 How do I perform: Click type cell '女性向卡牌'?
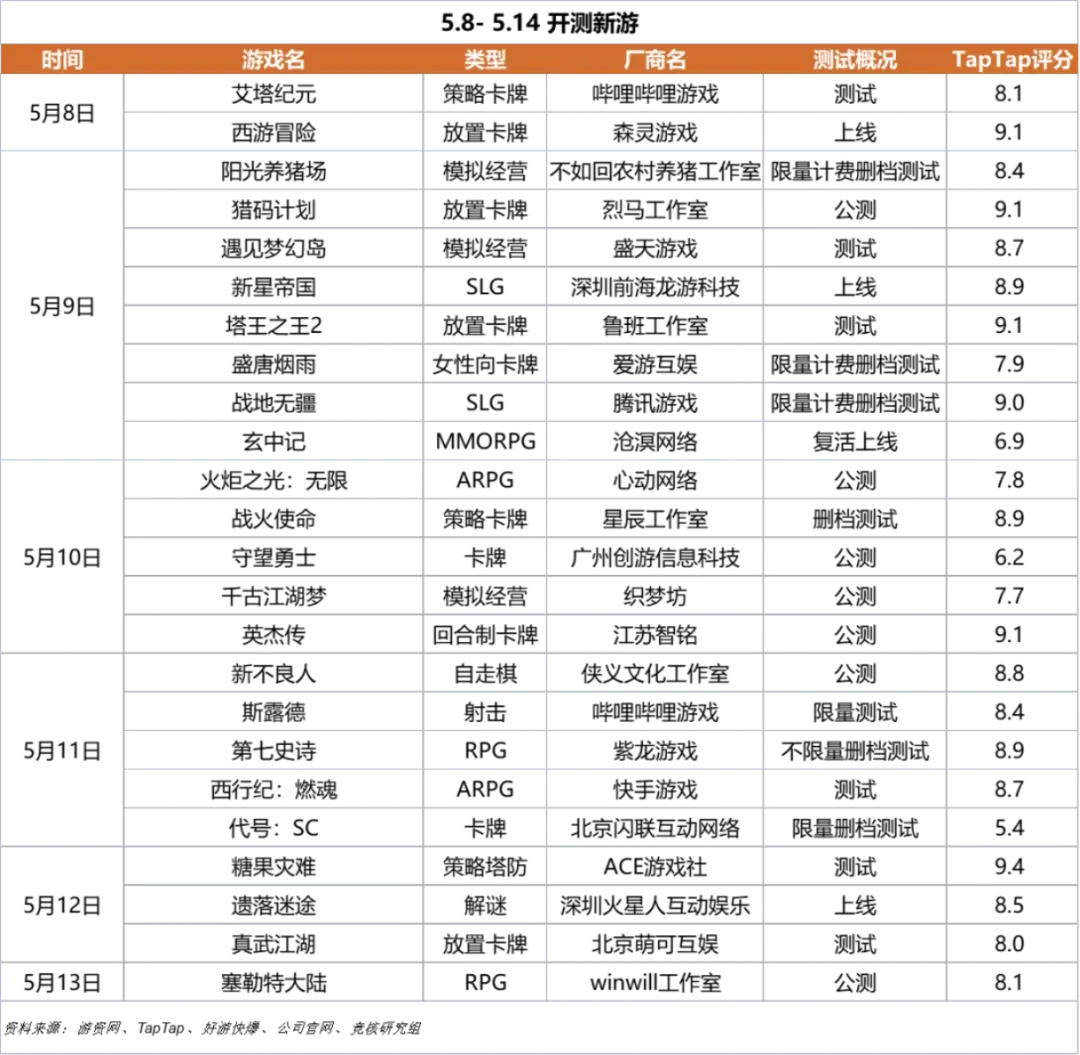point(485,364)
